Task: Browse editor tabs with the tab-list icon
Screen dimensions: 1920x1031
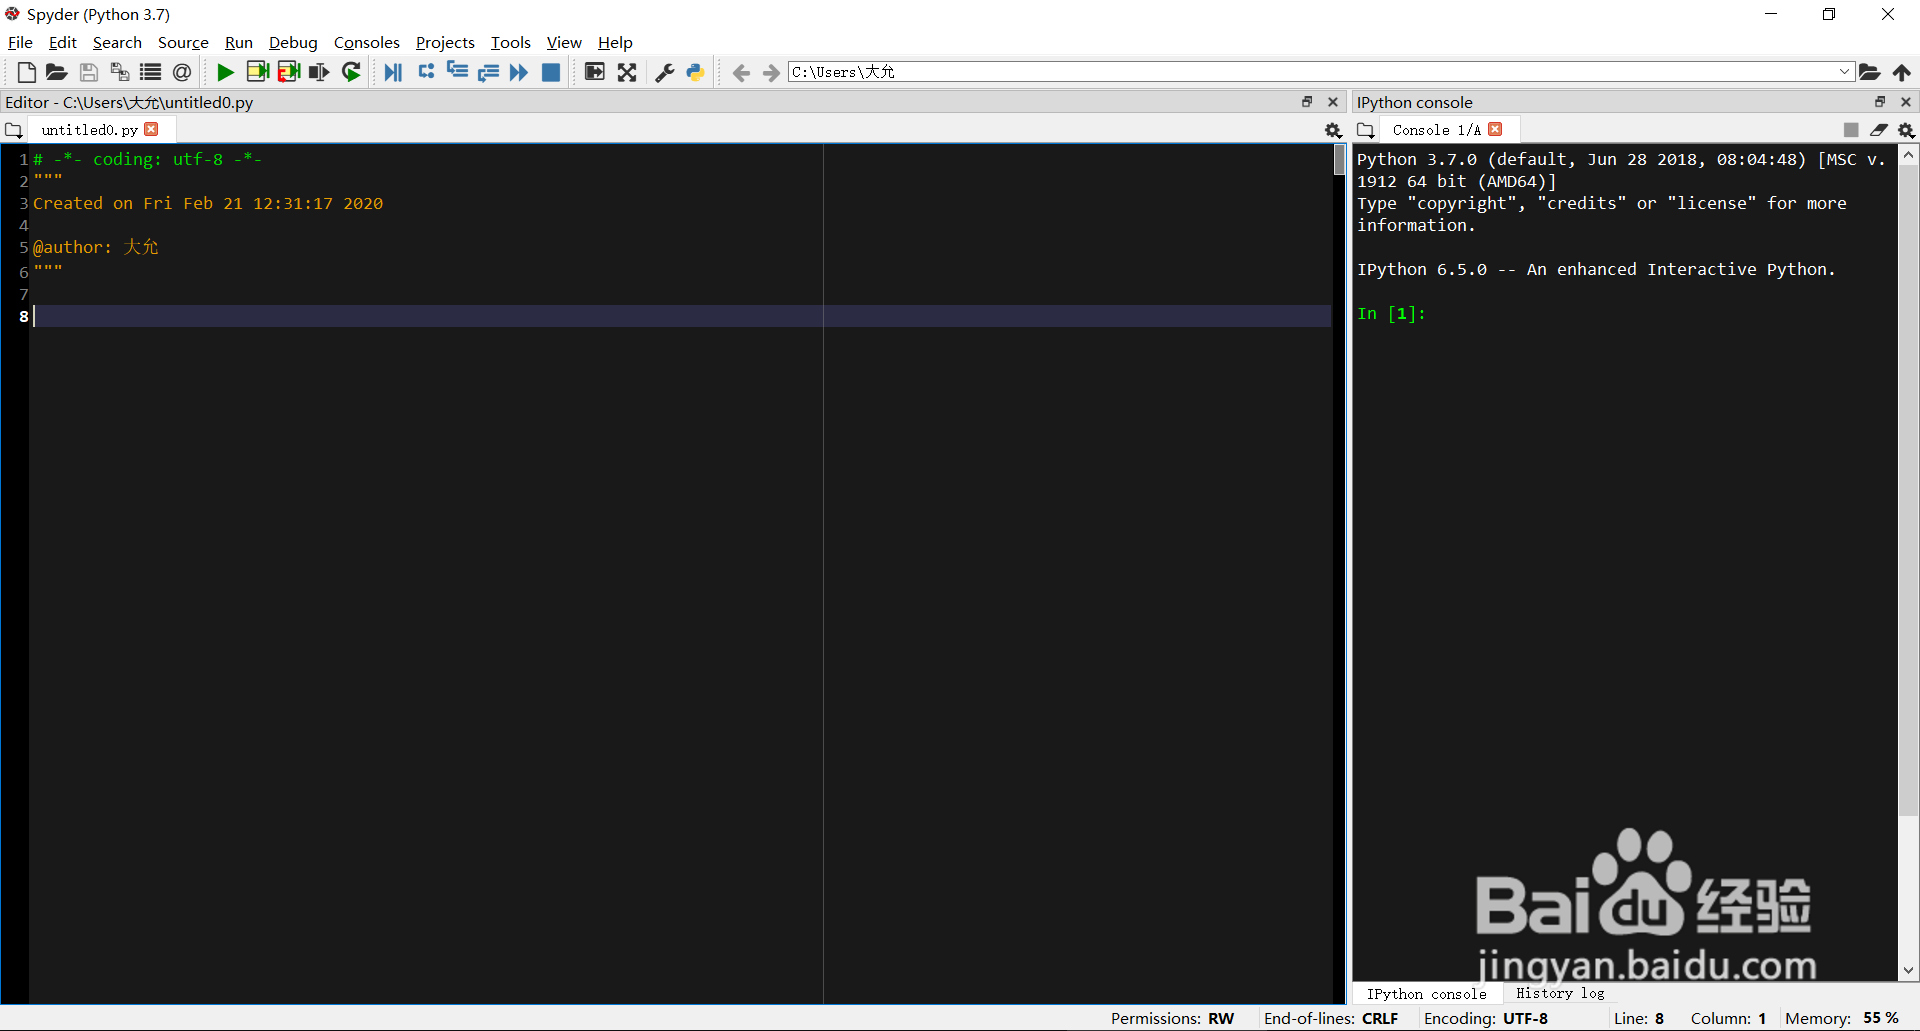Action: [14, 130]
